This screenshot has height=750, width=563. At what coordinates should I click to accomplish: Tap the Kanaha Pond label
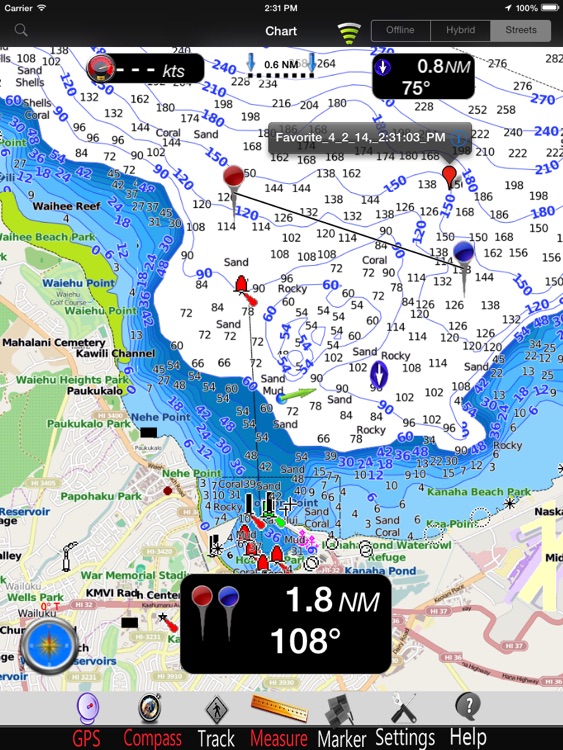click(380, 571)
